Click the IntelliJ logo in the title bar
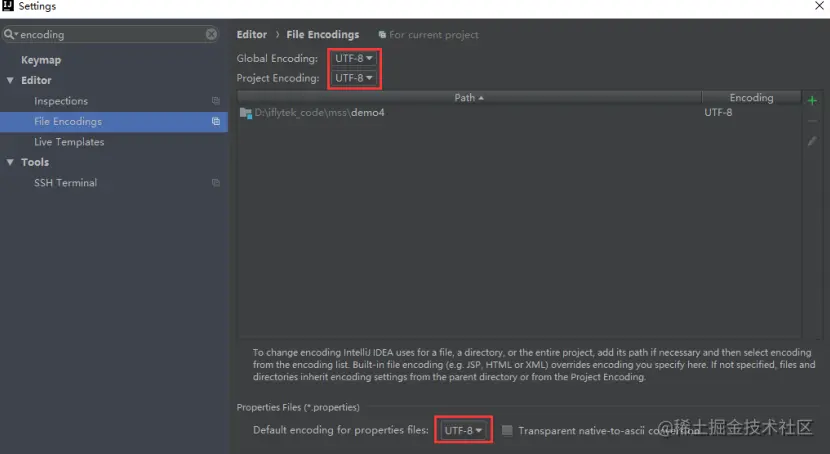 [7, 6]
